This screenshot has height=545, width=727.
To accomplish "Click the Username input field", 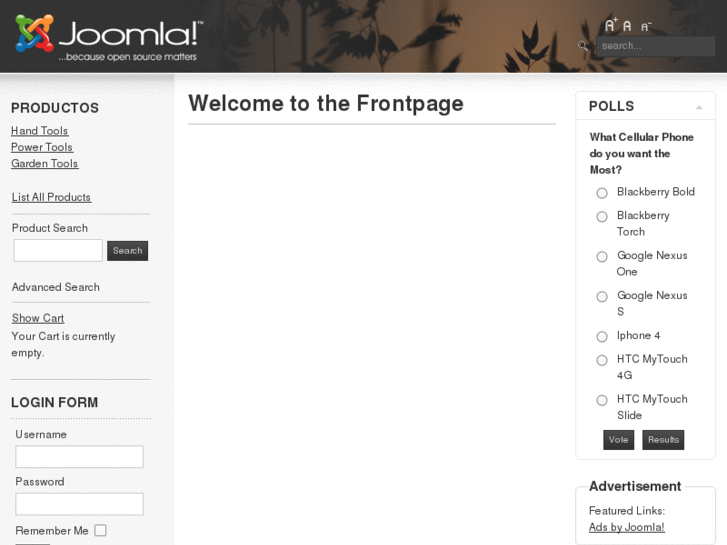I will (x=79, y=457).
